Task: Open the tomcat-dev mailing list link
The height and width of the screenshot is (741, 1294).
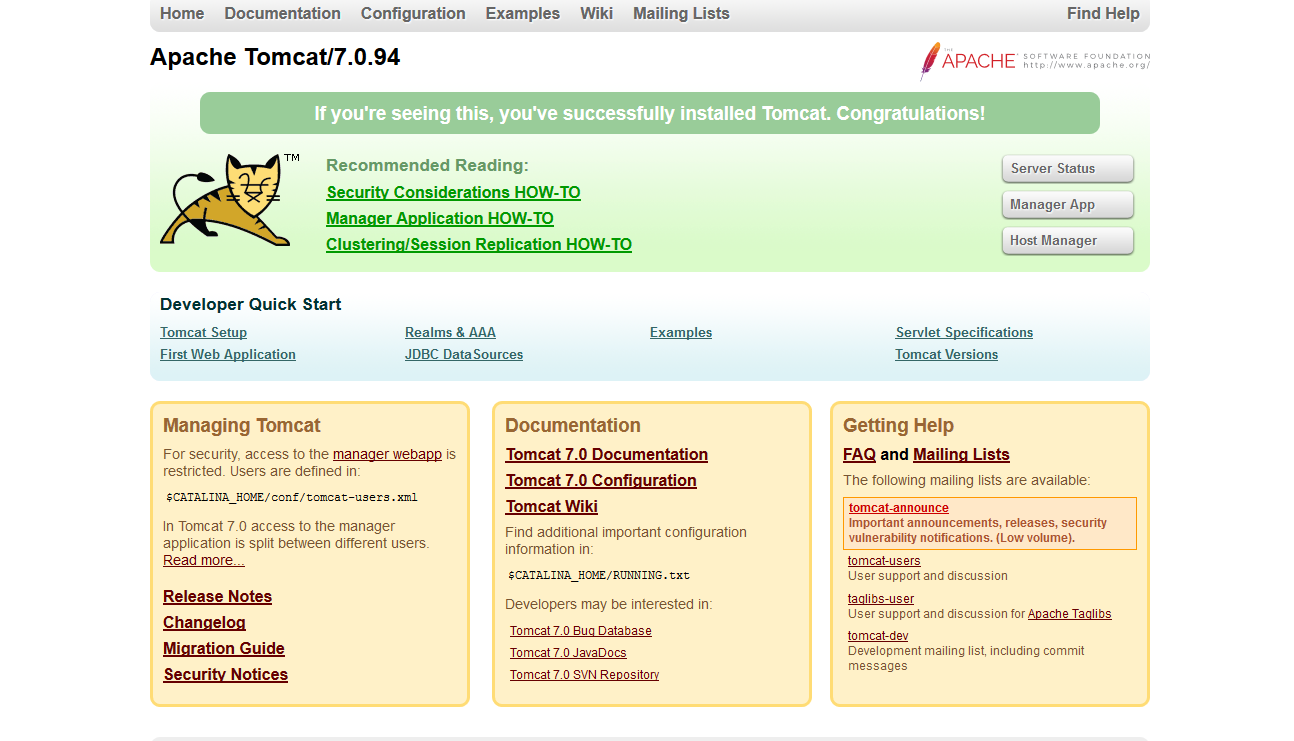Action: click(x=878, y=636)
